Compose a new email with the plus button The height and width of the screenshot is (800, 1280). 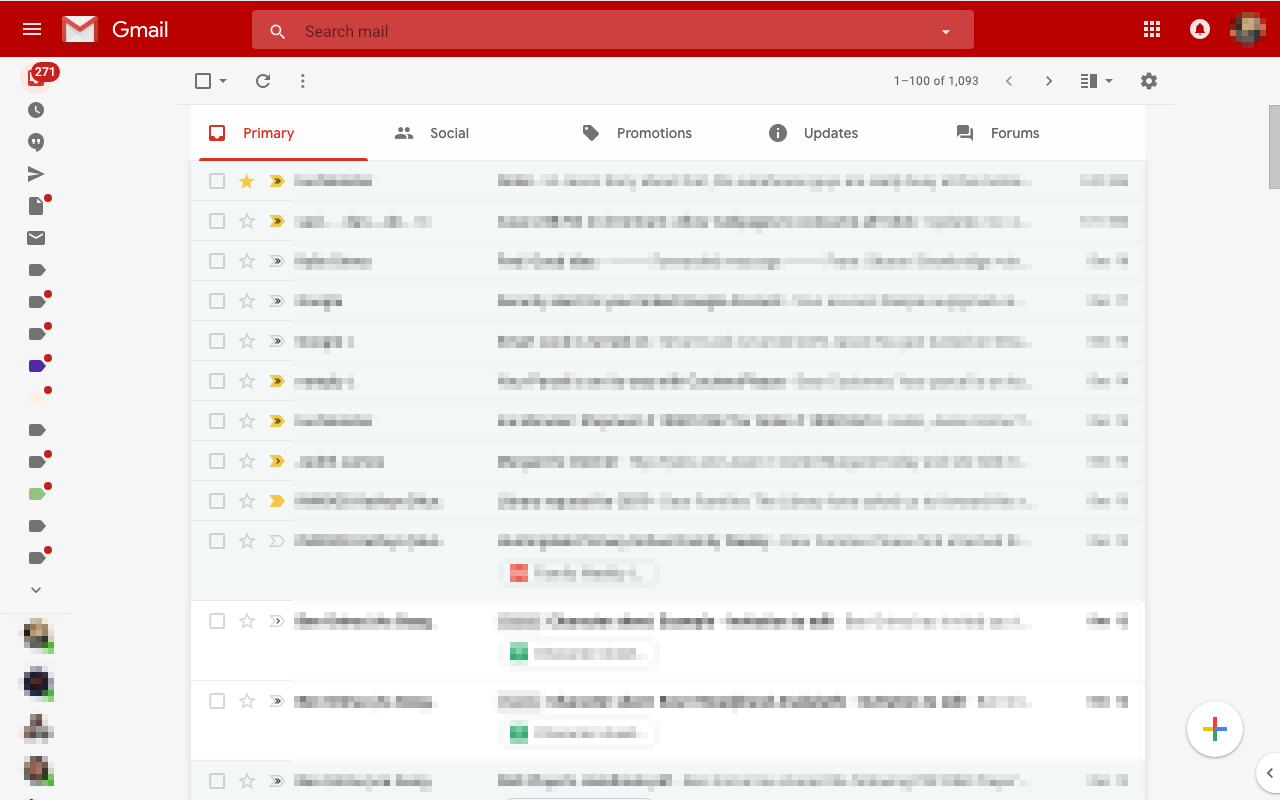click(1215, 730)
